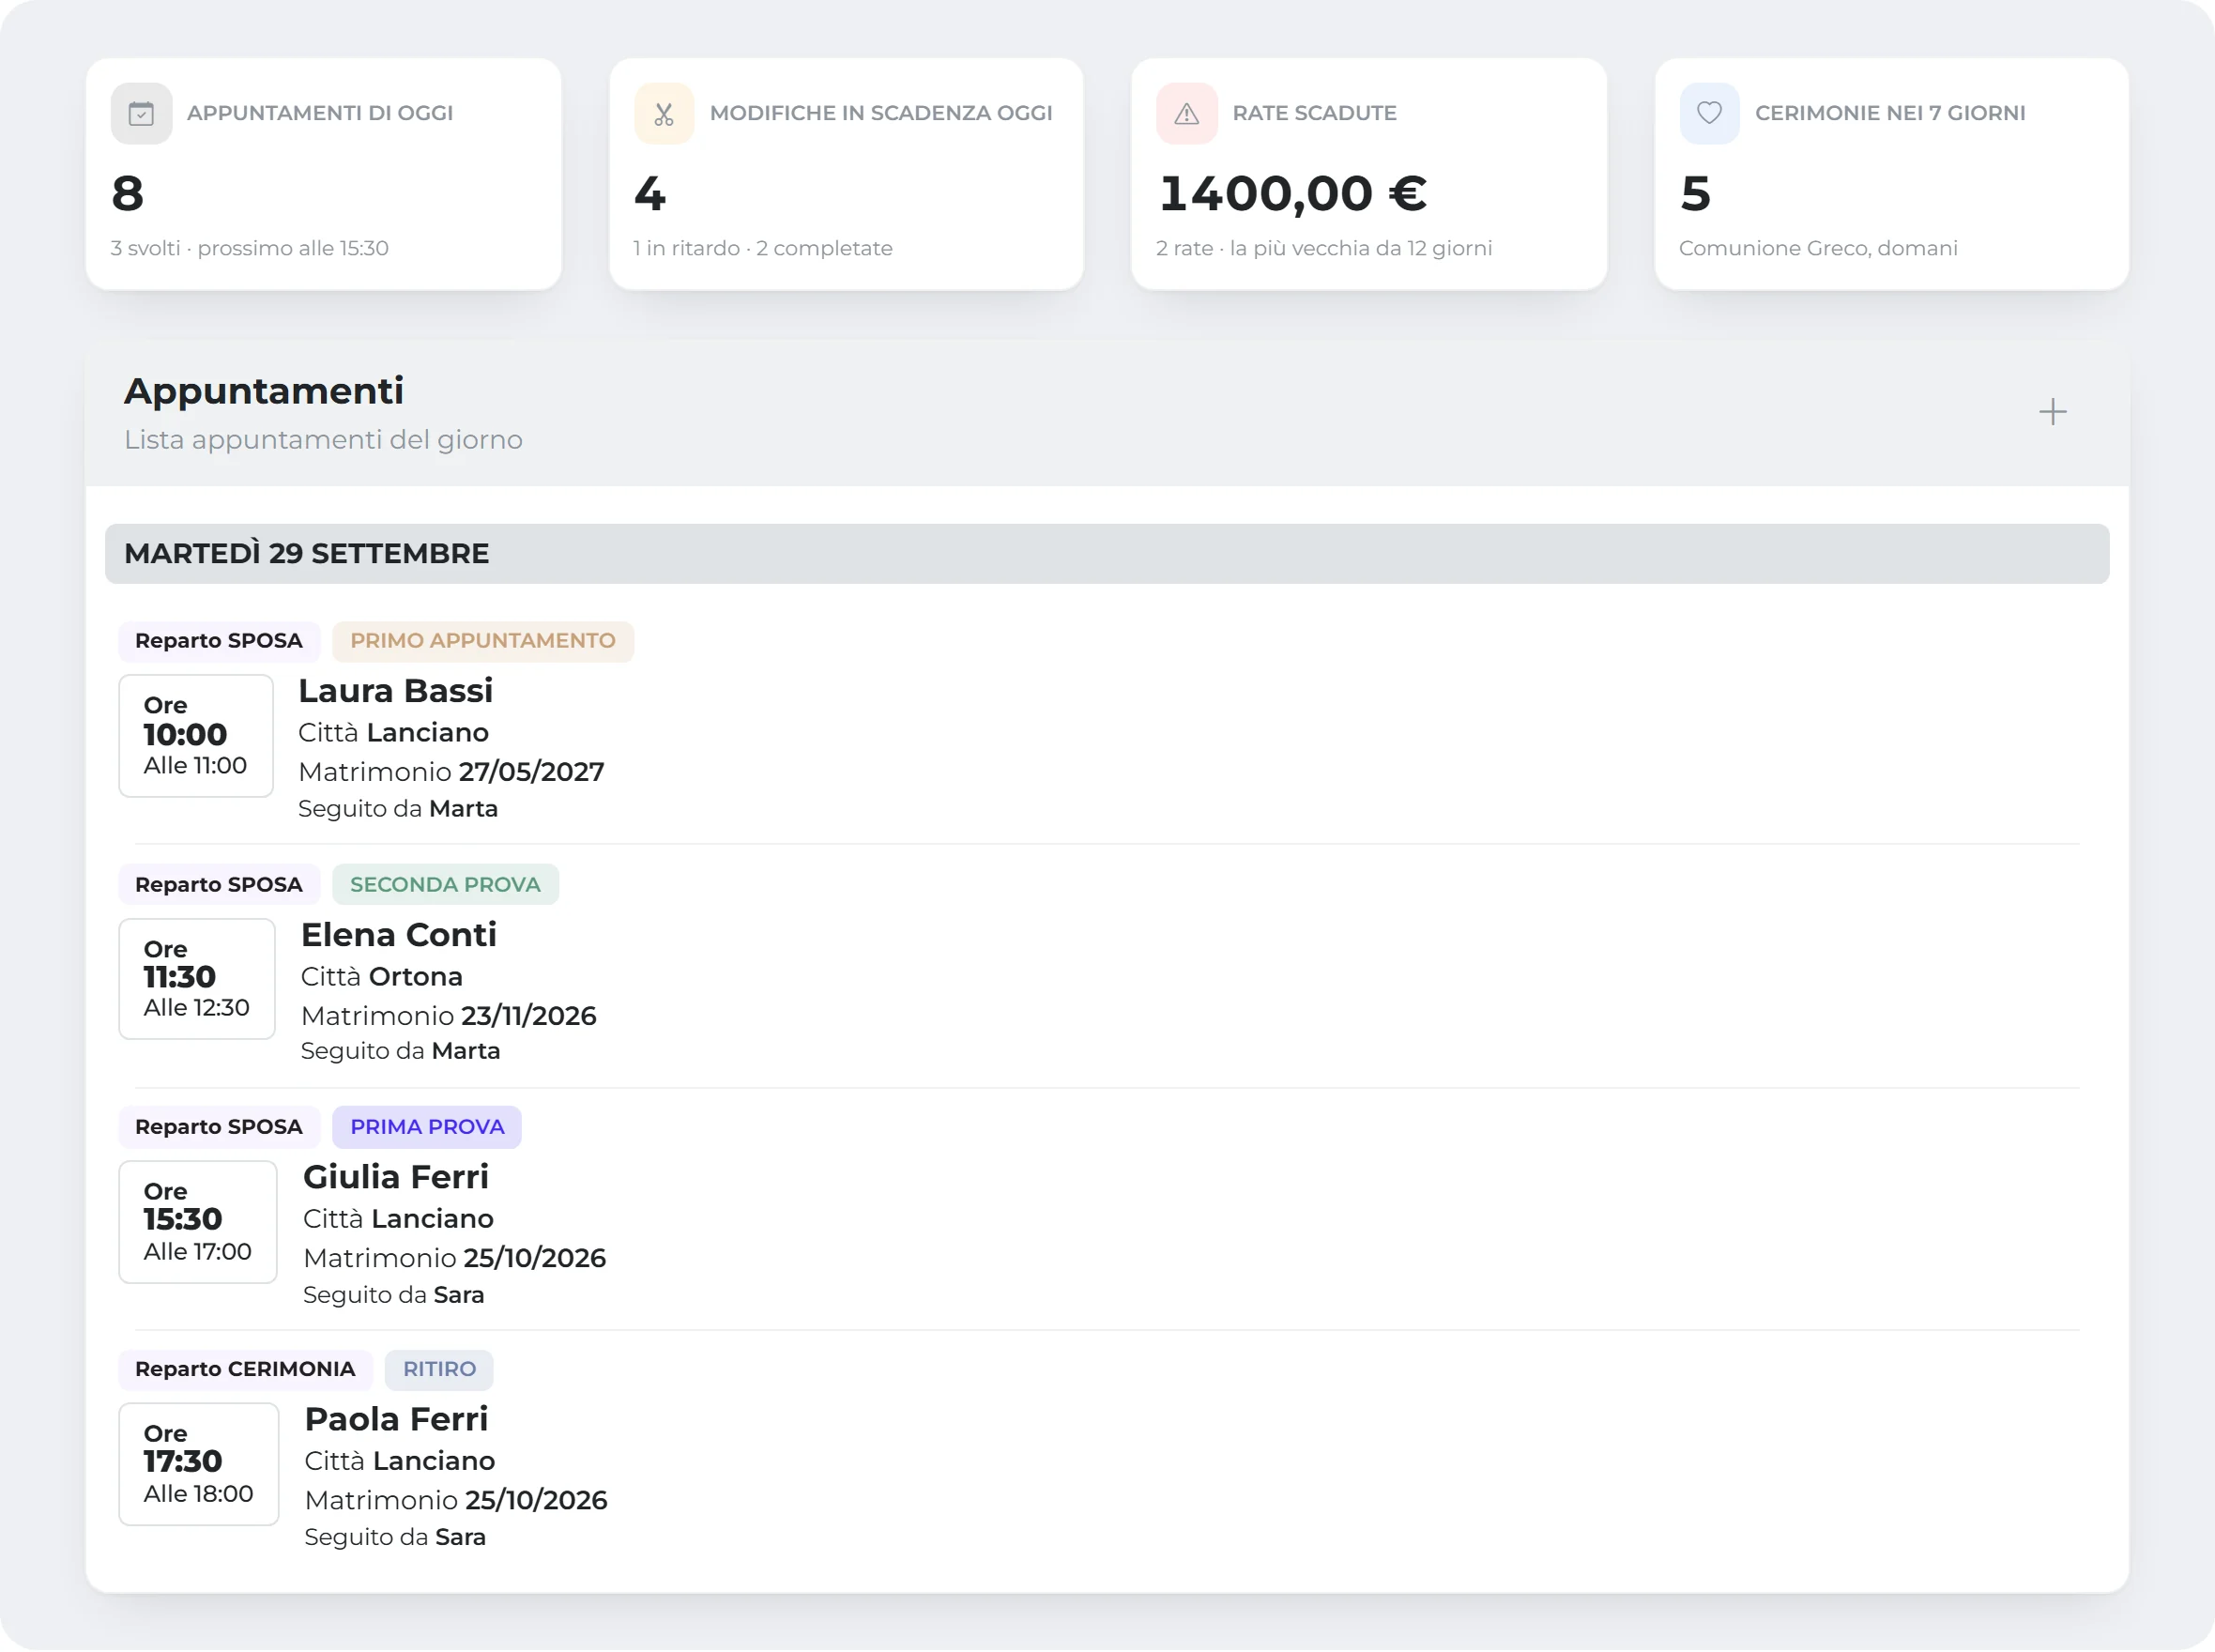The image size is (2215, 1652).
Task: Click the scissors icon on Modifiche in scadenza card
Action: click(x=664, y=114)
